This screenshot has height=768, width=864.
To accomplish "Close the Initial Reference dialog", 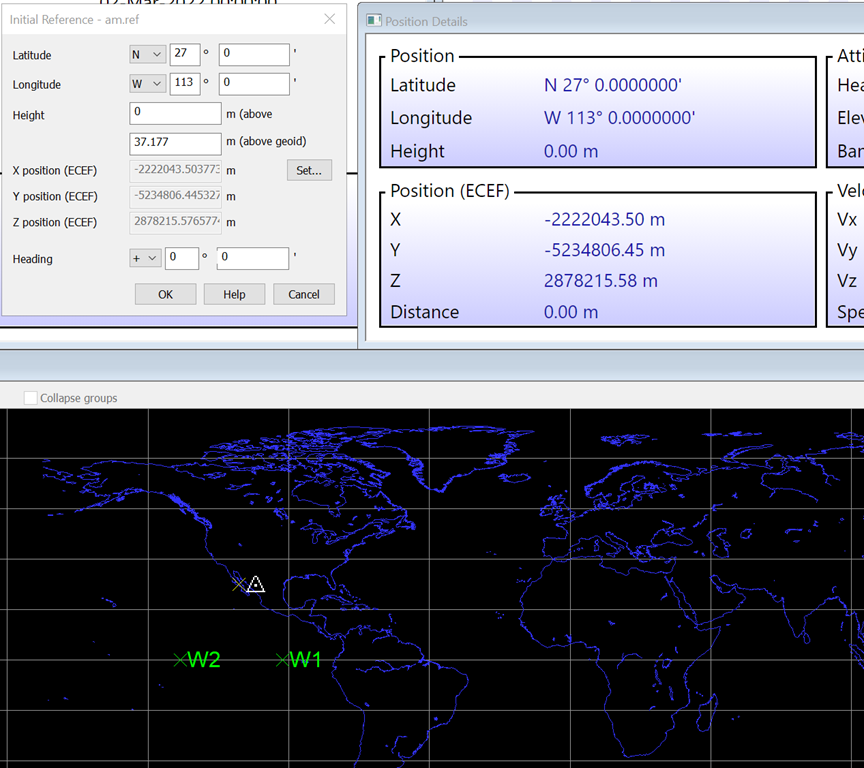I will [330, 19].
